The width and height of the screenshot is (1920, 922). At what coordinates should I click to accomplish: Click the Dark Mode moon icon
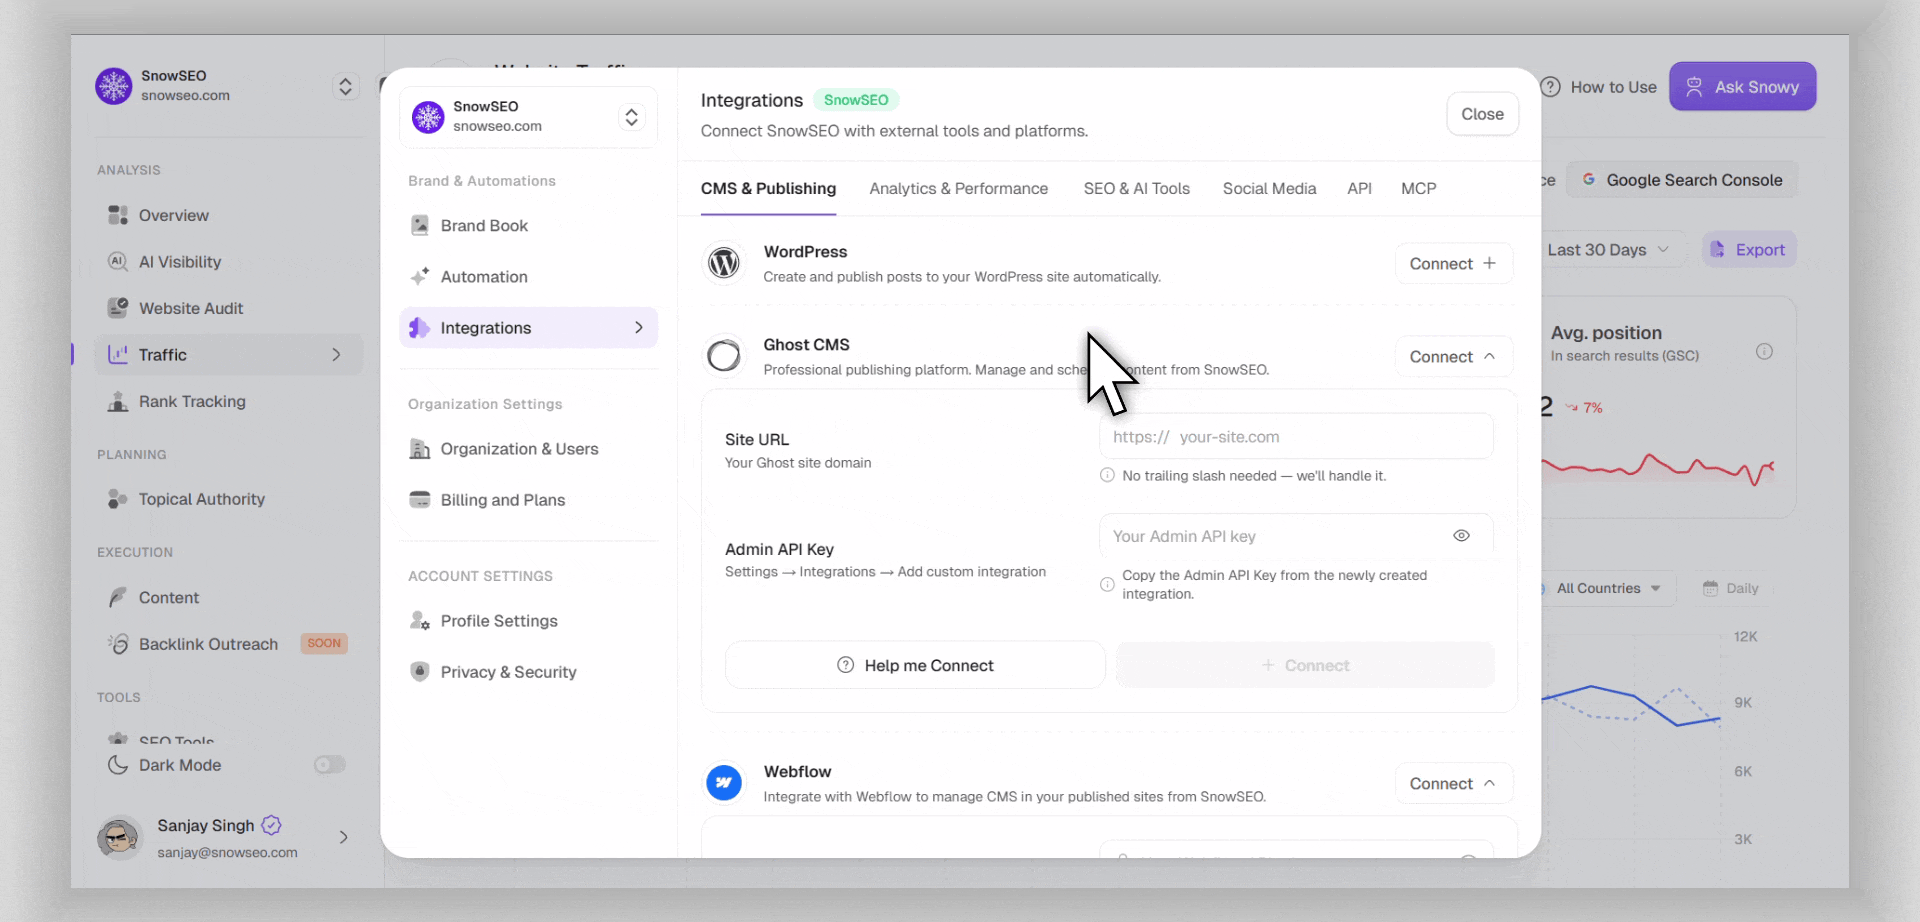point(118,765)
